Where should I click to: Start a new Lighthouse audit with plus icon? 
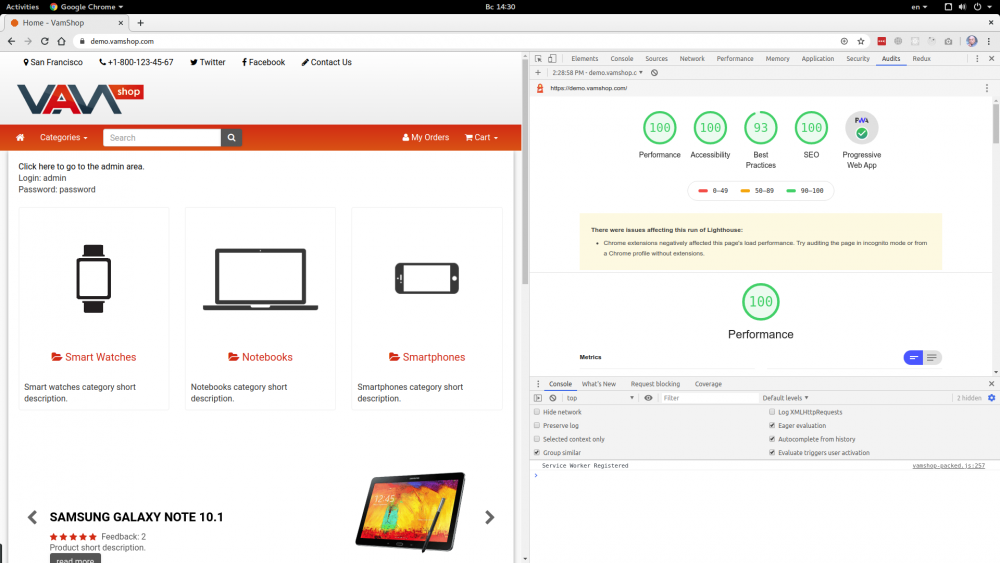538,73
